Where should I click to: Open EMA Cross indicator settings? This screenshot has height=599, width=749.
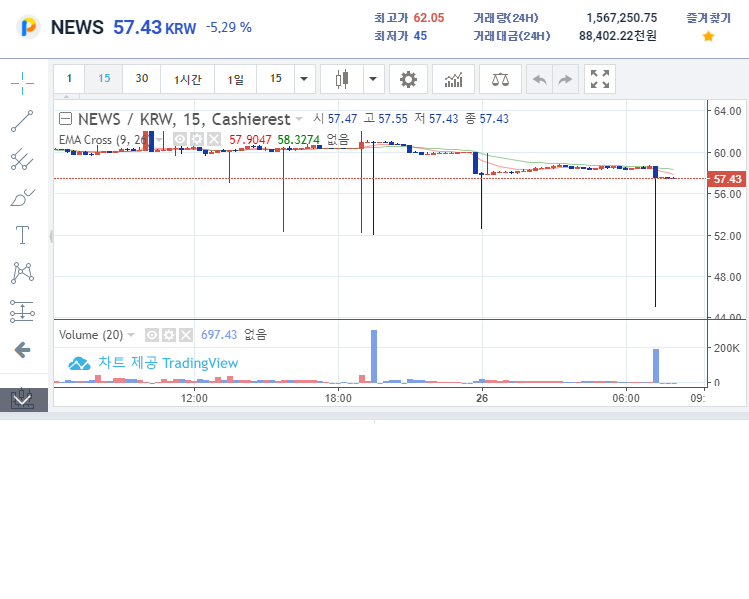tap(197, 139)
